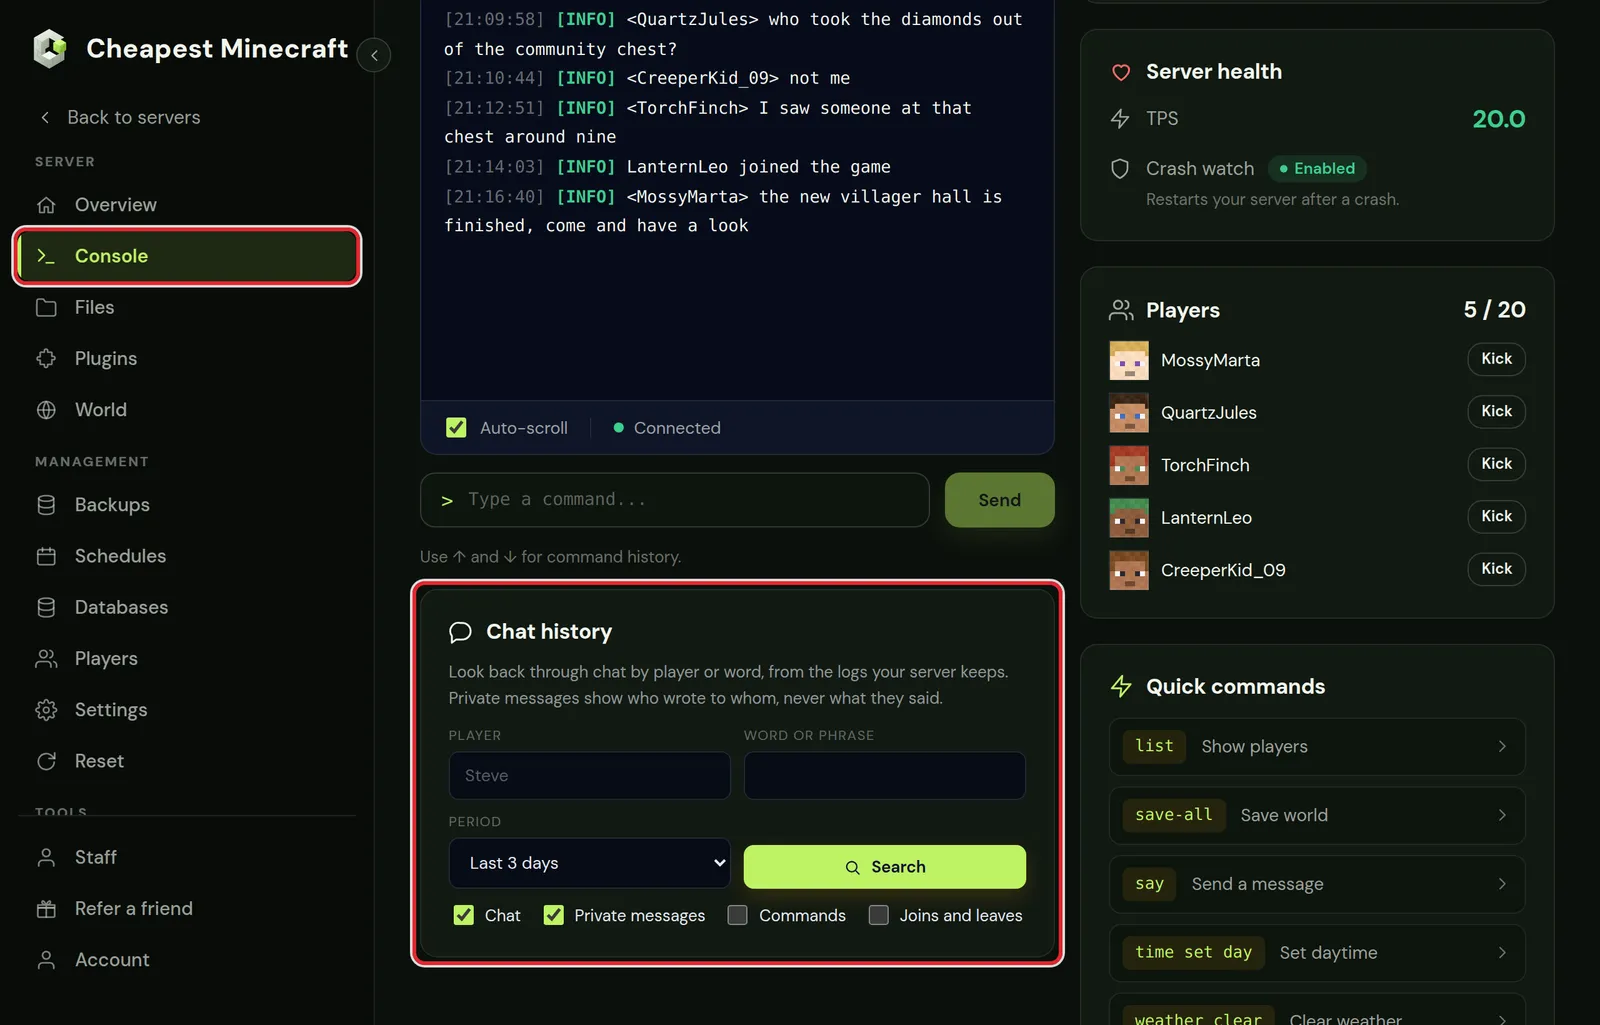The width and height of the screenshot is (1600, 1025).
Task: Kick player LanternLeo
Action: [x=1496, y=516]
